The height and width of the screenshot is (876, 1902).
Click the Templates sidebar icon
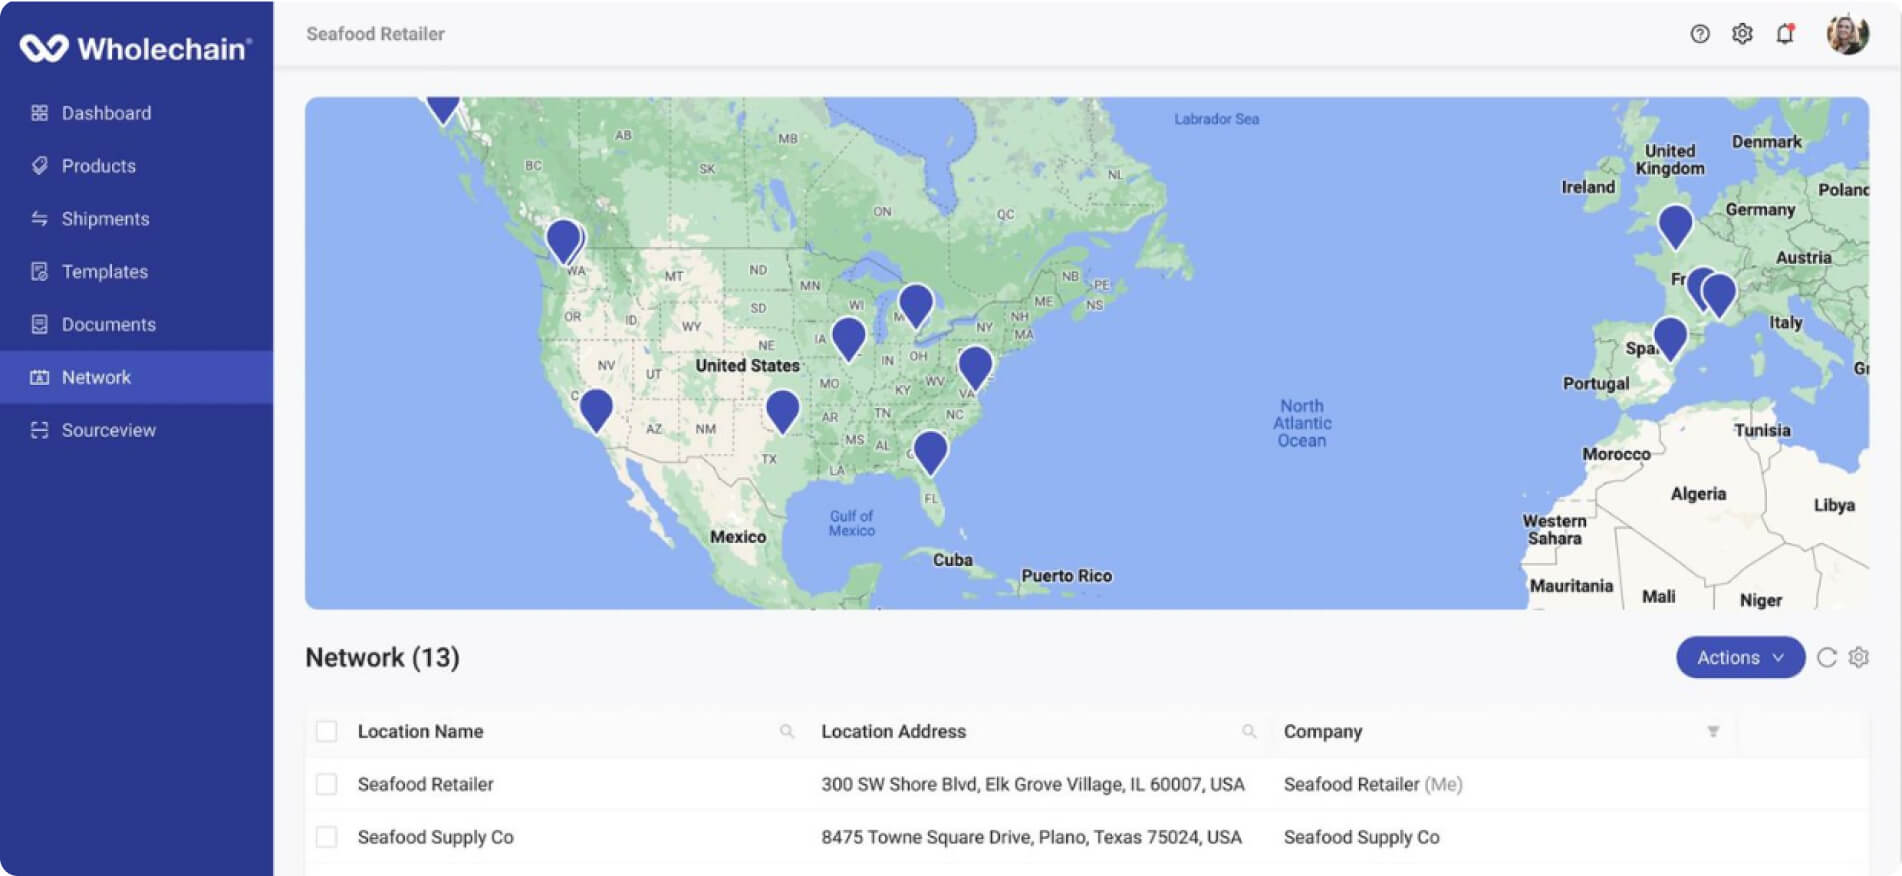[x=39, y=272]
